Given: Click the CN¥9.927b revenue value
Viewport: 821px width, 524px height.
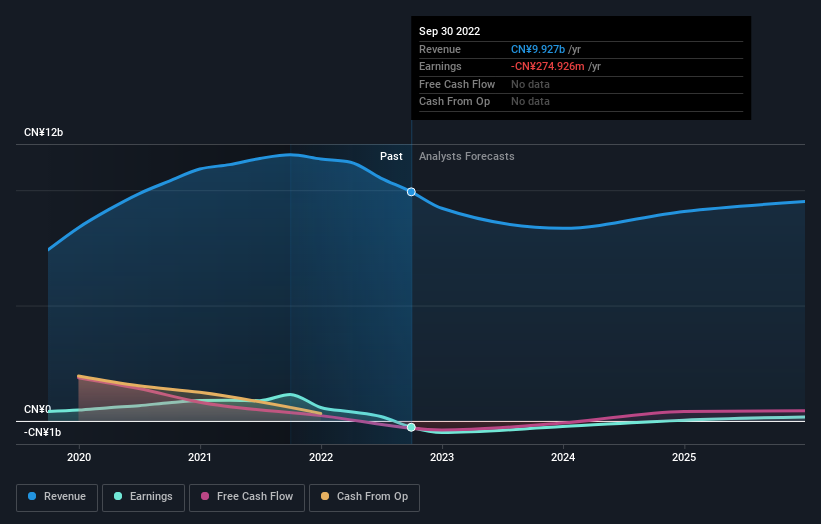Looking at the screenshot, I should click(538, 49).
